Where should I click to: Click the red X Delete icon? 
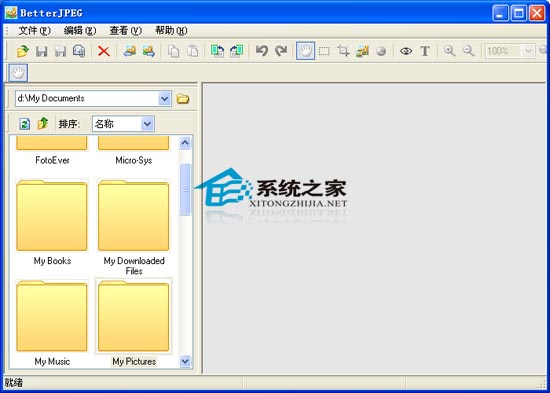(104, 51)
